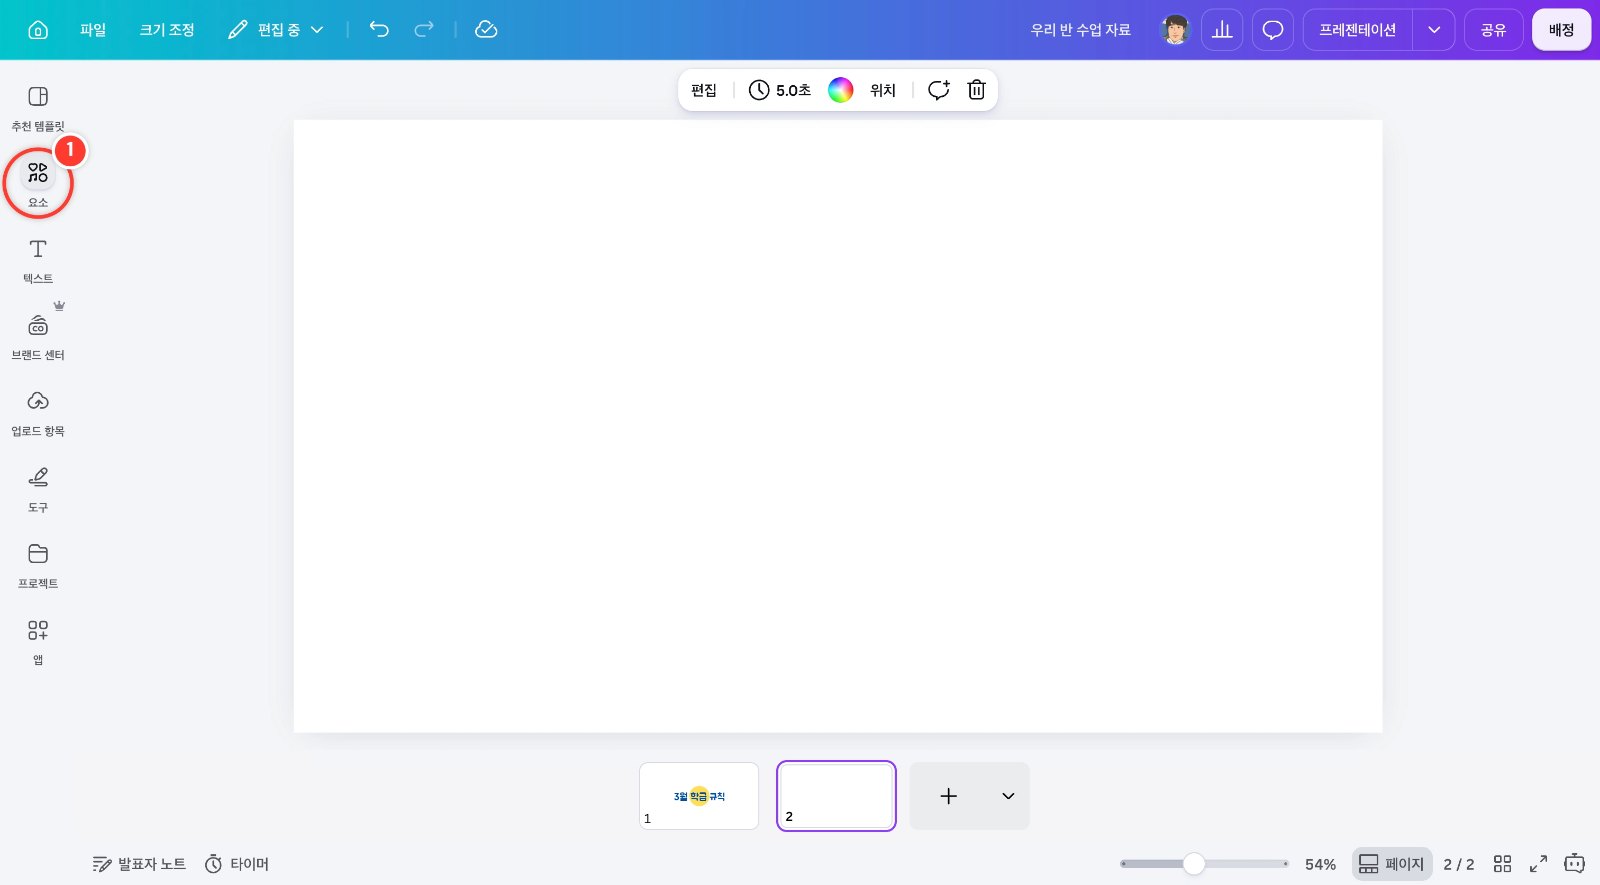Open the 업로드 항목 panel
Viewport: 1600px width, 885px height.
coord(38,414)
